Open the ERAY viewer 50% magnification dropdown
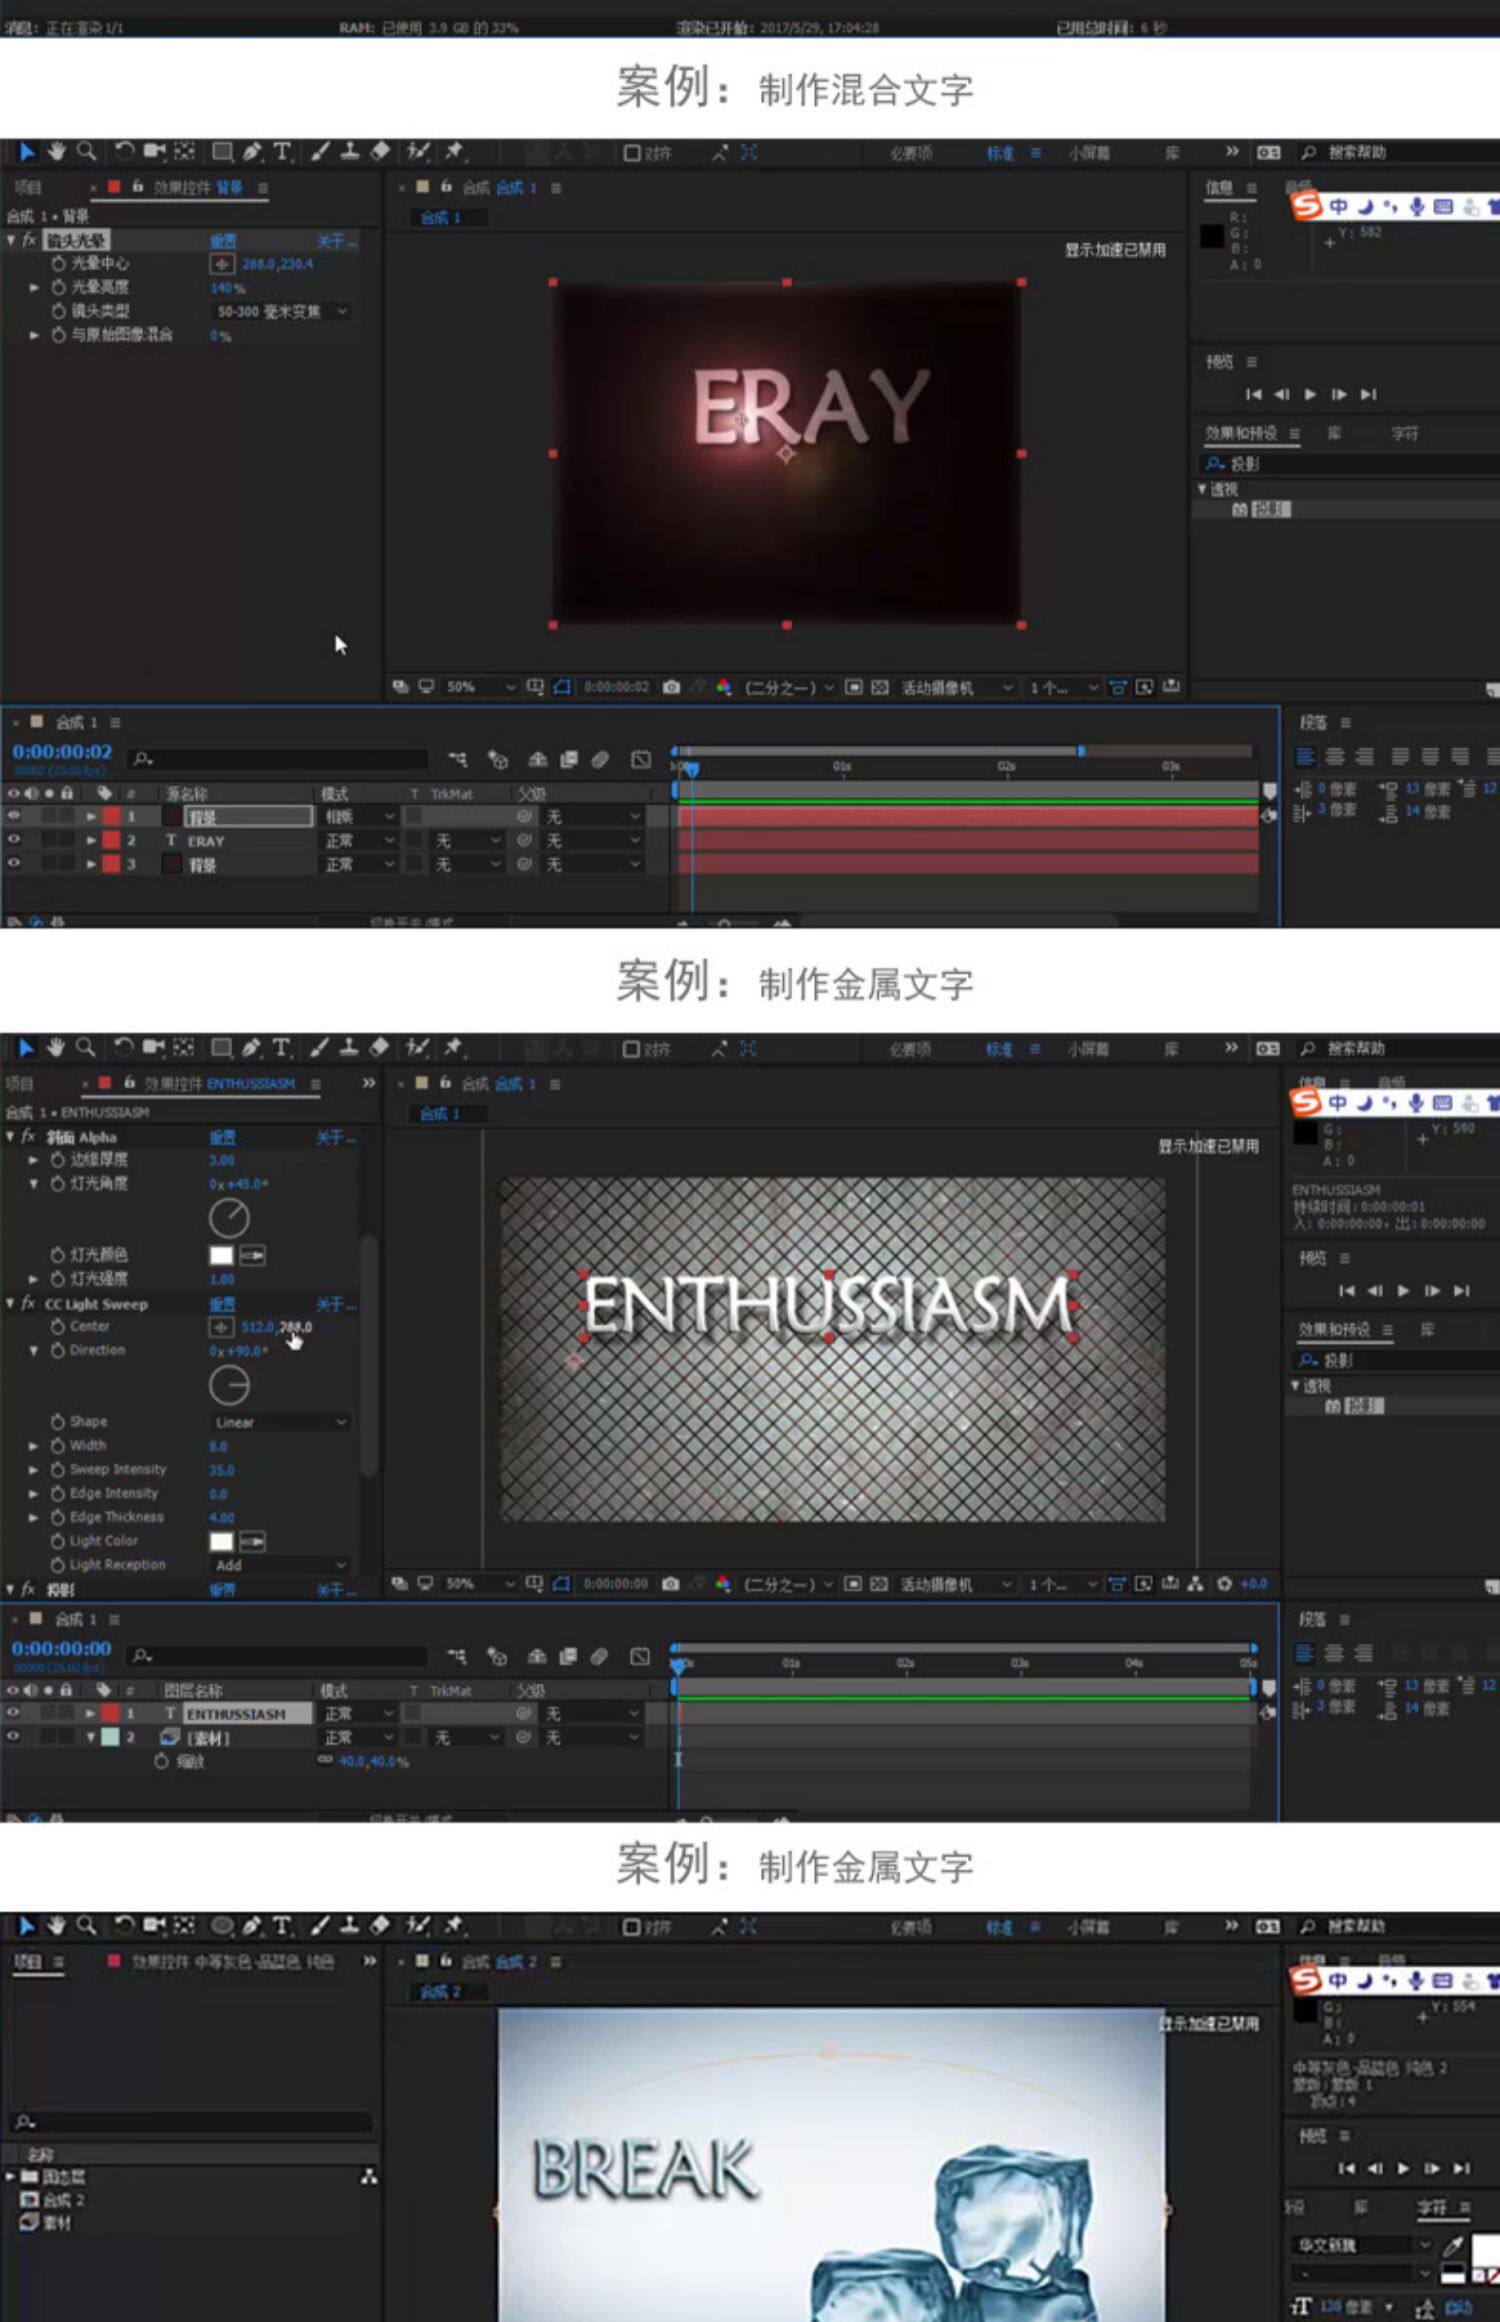Screen dimensions: 1500x2322 [480, 687]
